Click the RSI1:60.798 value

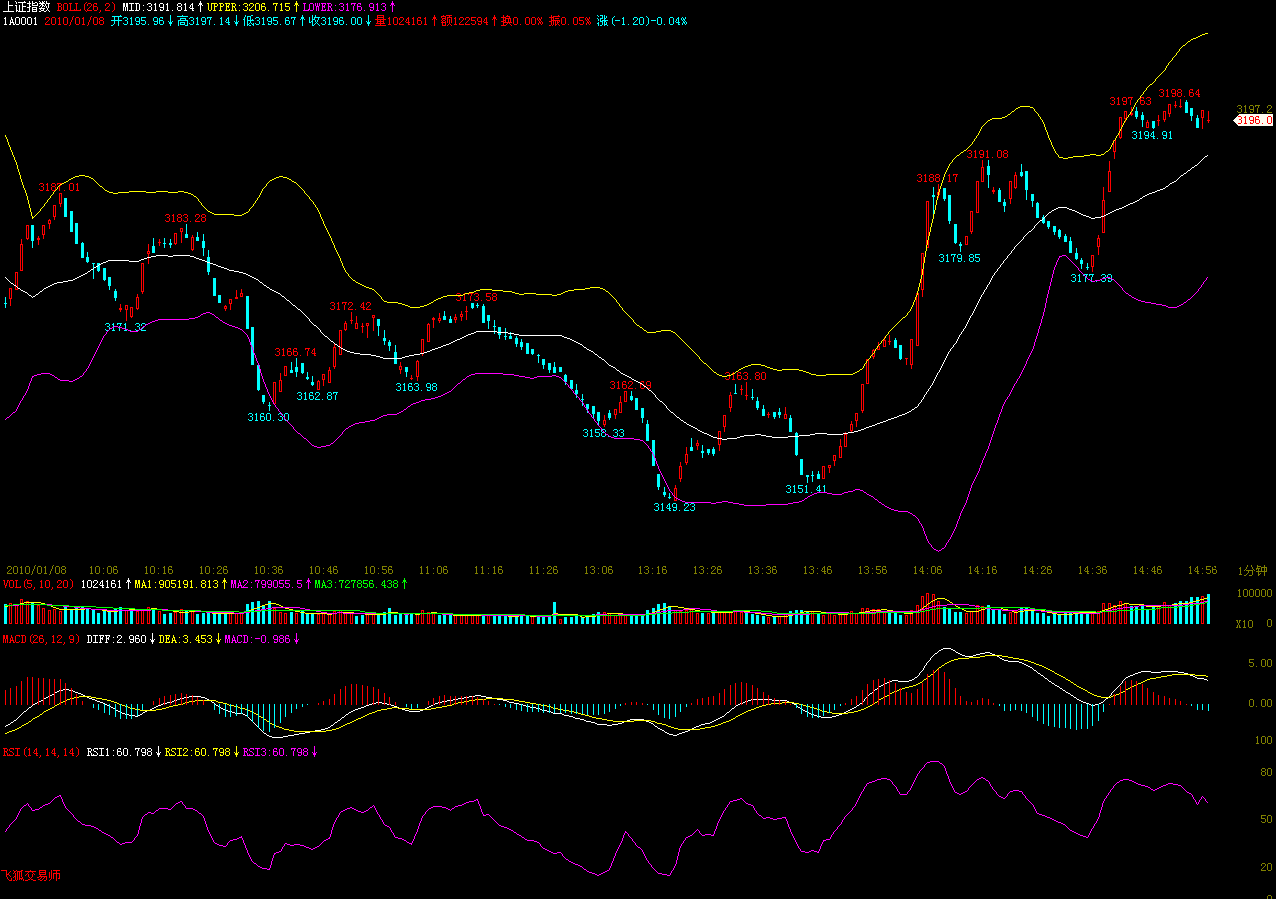tap(119, 751)
